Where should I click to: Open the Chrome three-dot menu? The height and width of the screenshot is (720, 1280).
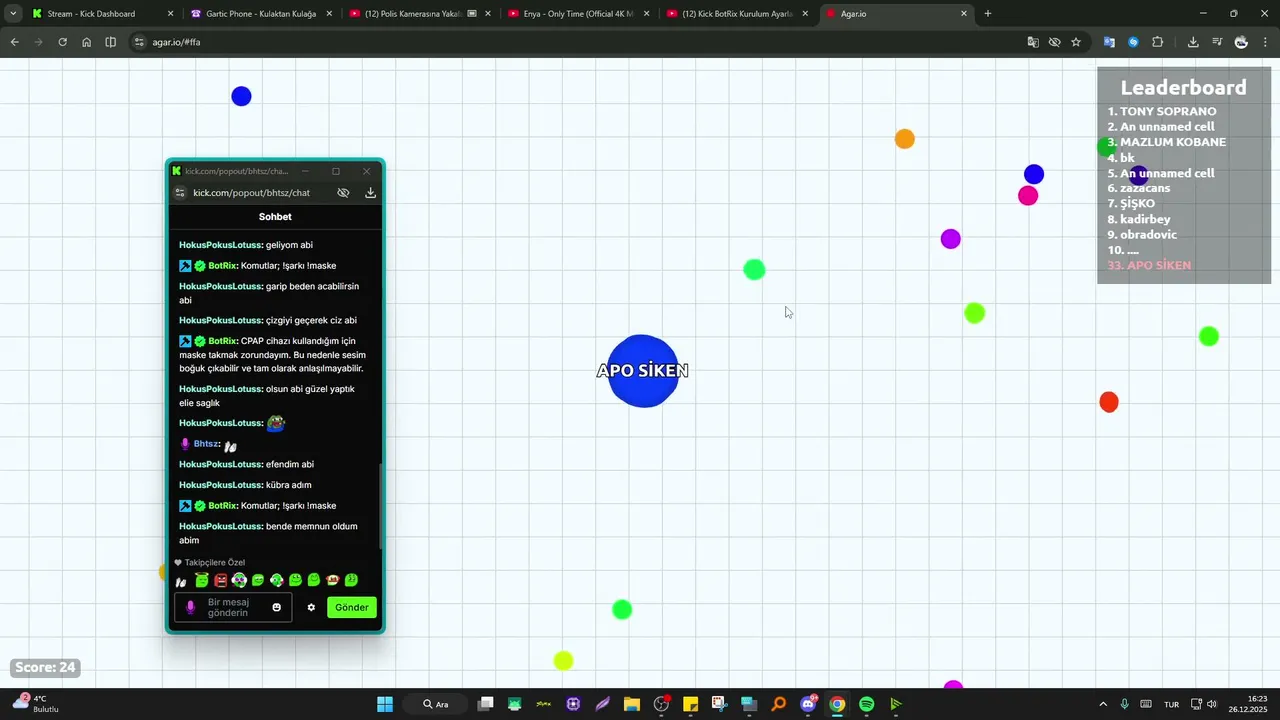tap(1265, 42)
